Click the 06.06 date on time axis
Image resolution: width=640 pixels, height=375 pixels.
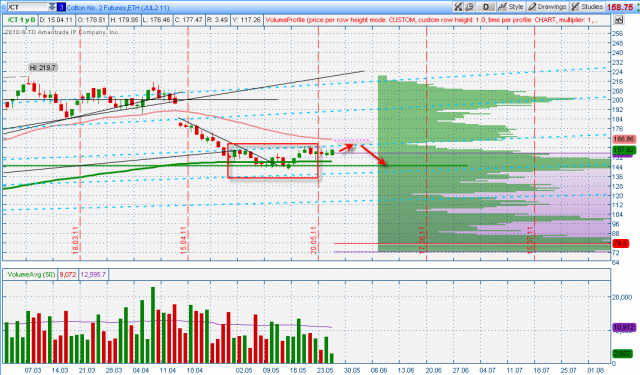[x=379, y=370]
